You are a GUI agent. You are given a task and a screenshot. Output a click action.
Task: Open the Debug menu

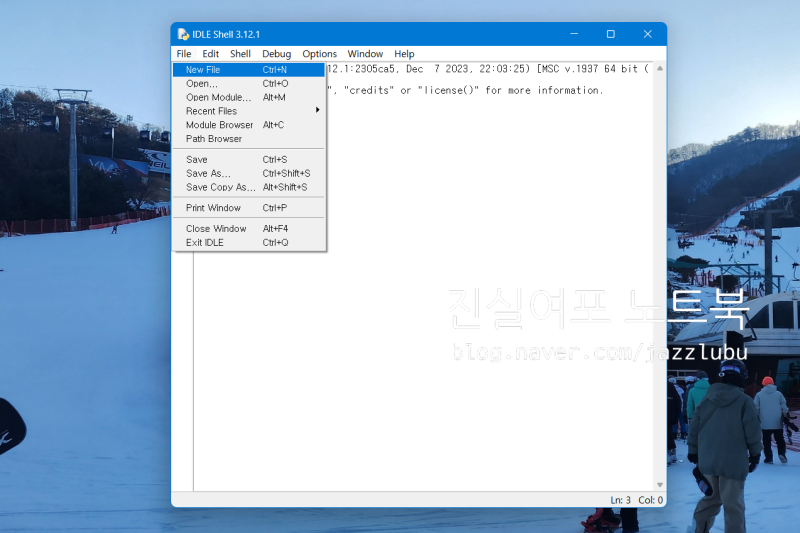pos(276,54)
